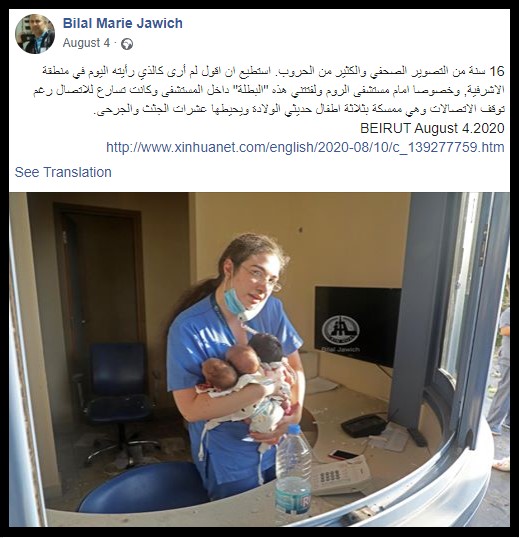Click the Bilal Marie Jawich name link
The height and width of the screenshot is (538, 519).
point(122,23)
